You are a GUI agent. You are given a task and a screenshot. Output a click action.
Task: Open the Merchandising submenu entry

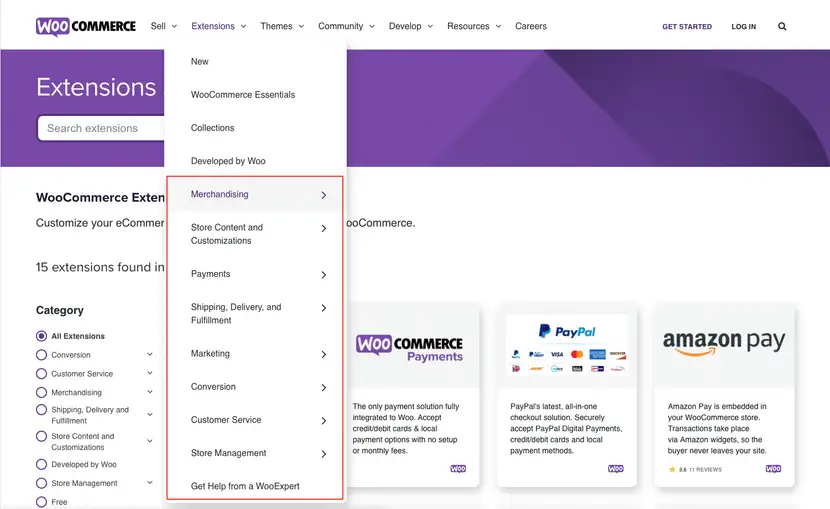coord(255,195)
